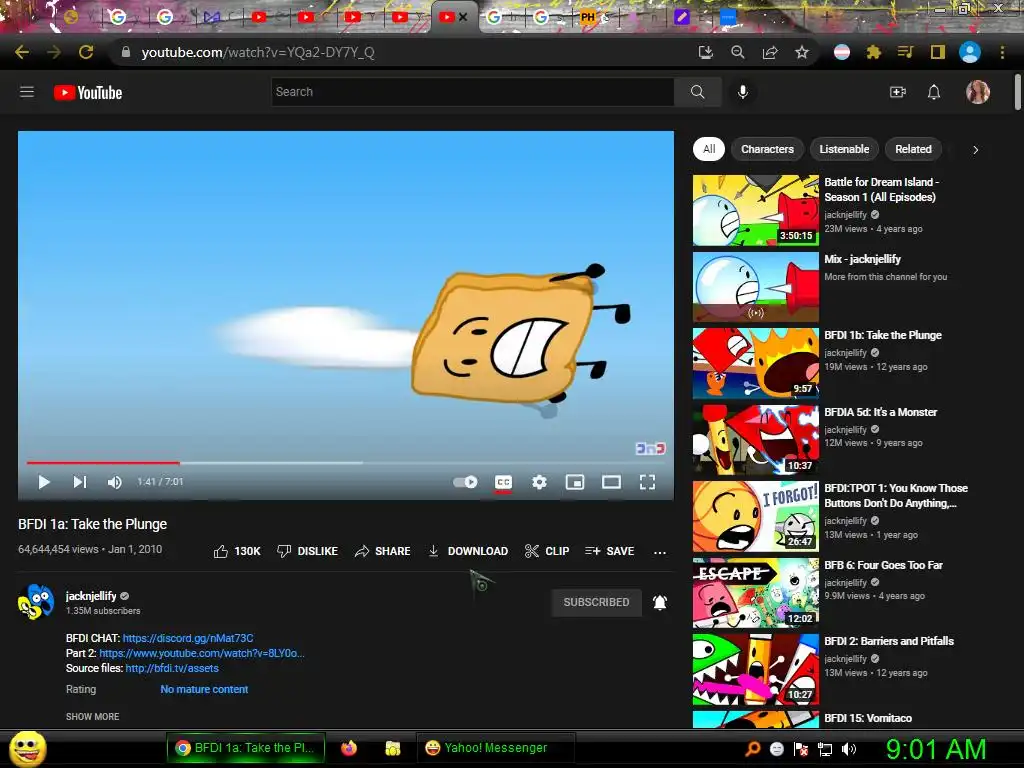Open the jacknjellify channel name link

pyautogui.click(x=91, y=596)
